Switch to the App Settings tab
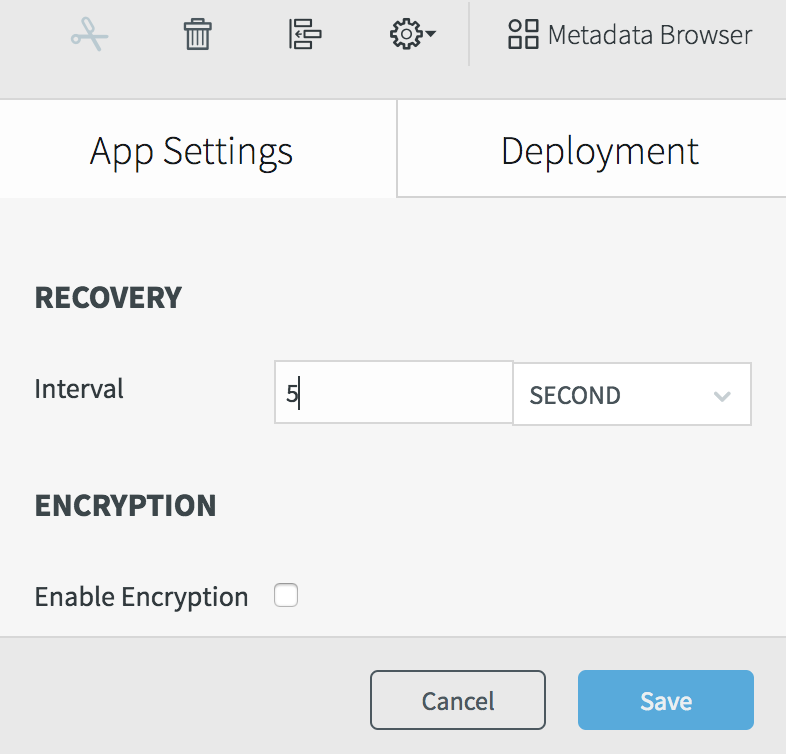 [191, 151]
